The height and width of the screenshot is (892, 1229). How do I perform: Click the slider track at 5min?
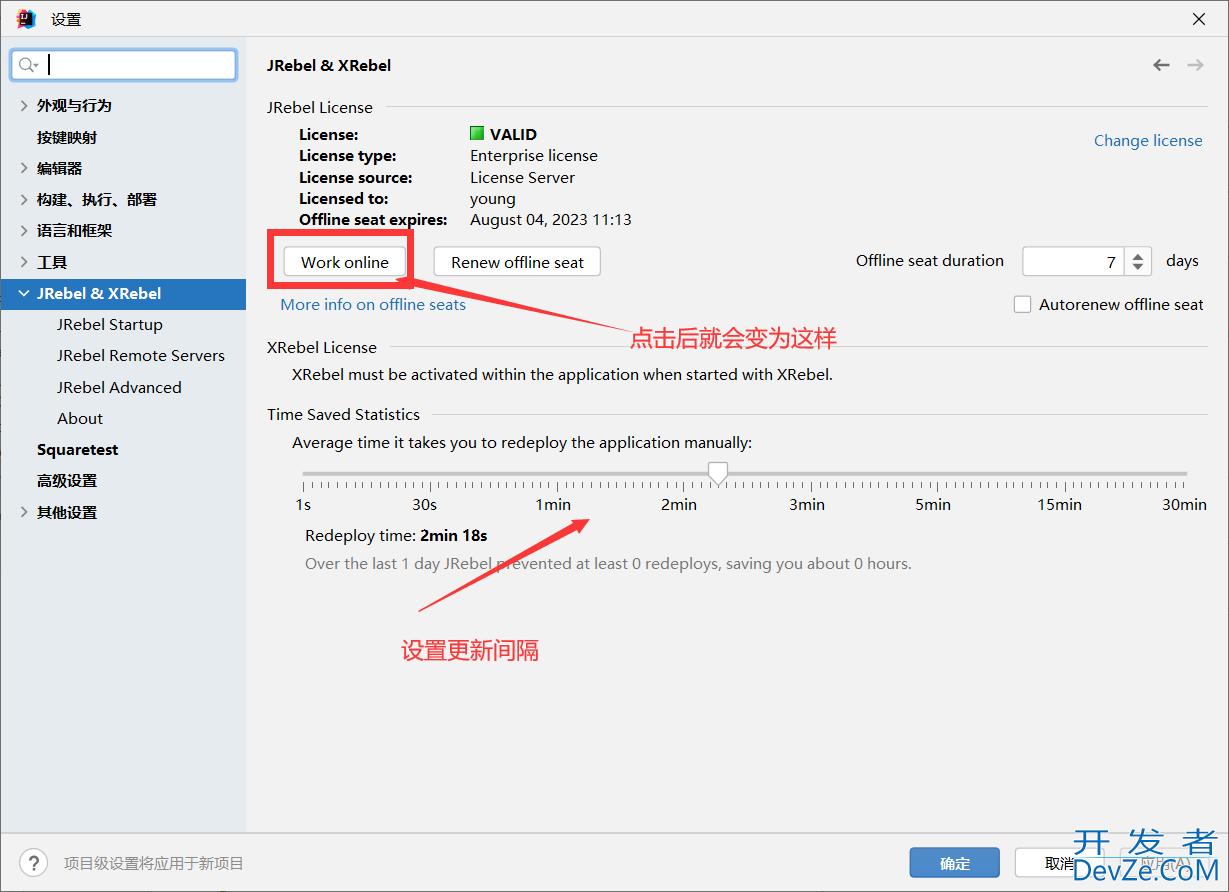[933, 474]
